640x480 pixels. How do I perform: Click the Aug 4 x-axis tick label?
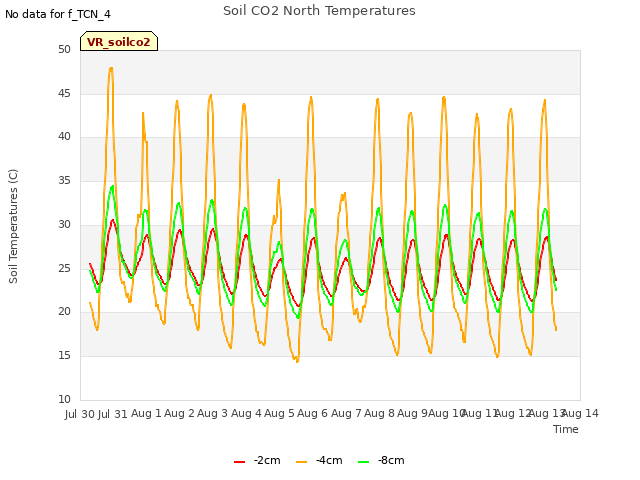click(246, 413)
